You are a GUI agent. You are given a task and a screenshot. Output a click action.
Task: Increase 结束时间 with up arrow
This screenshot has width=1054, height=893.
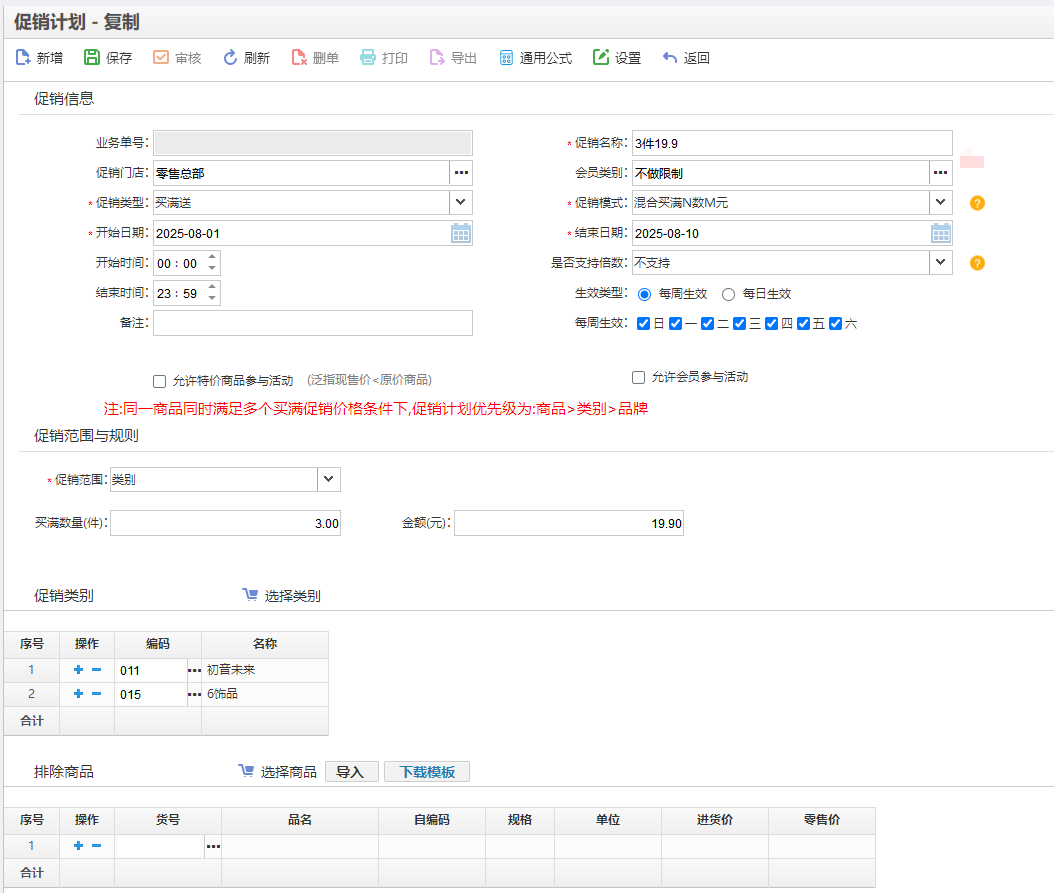pos(212,287)
